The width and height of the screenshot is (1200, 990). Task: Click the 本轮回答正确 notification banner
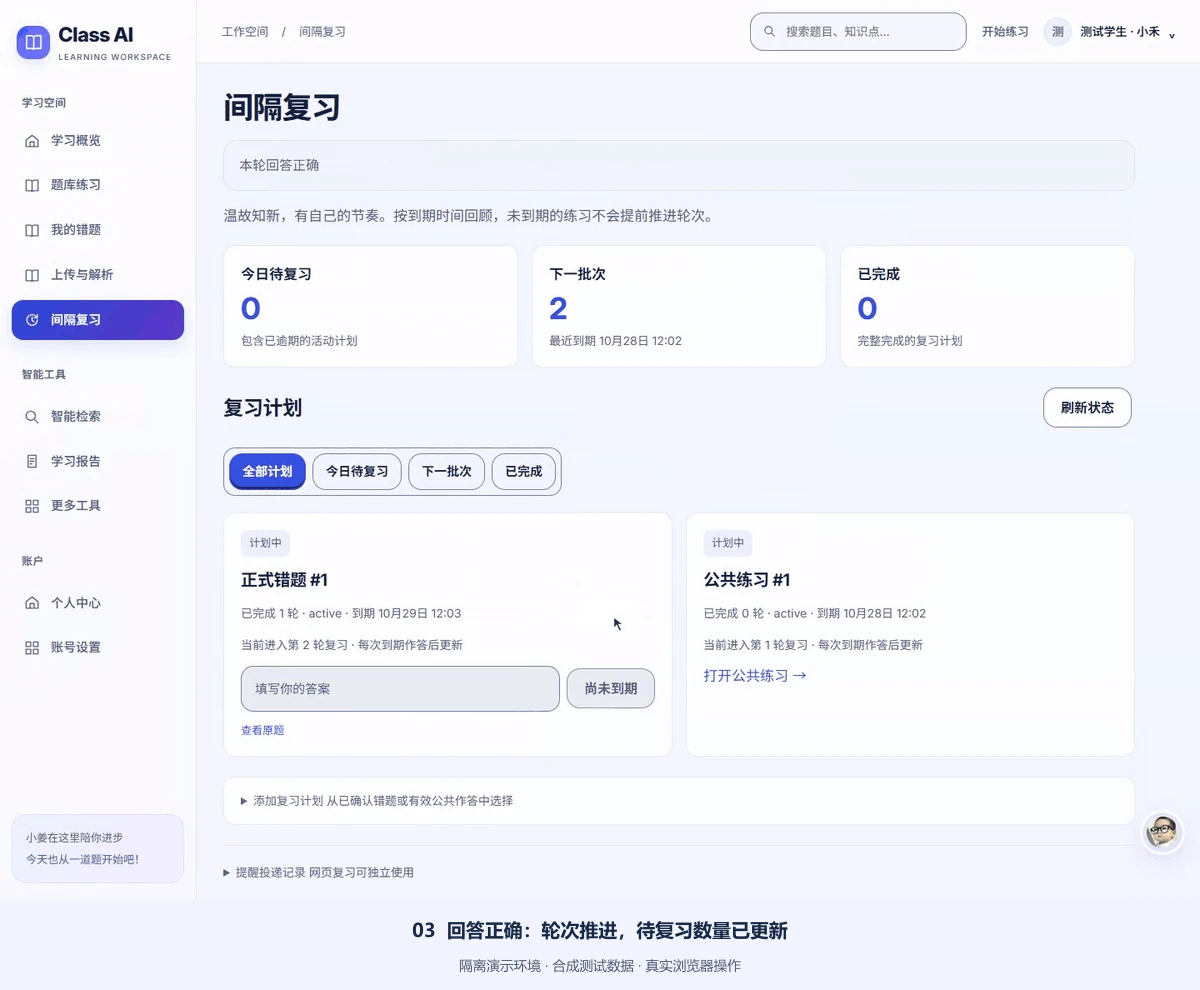click(x=678, y=165)
